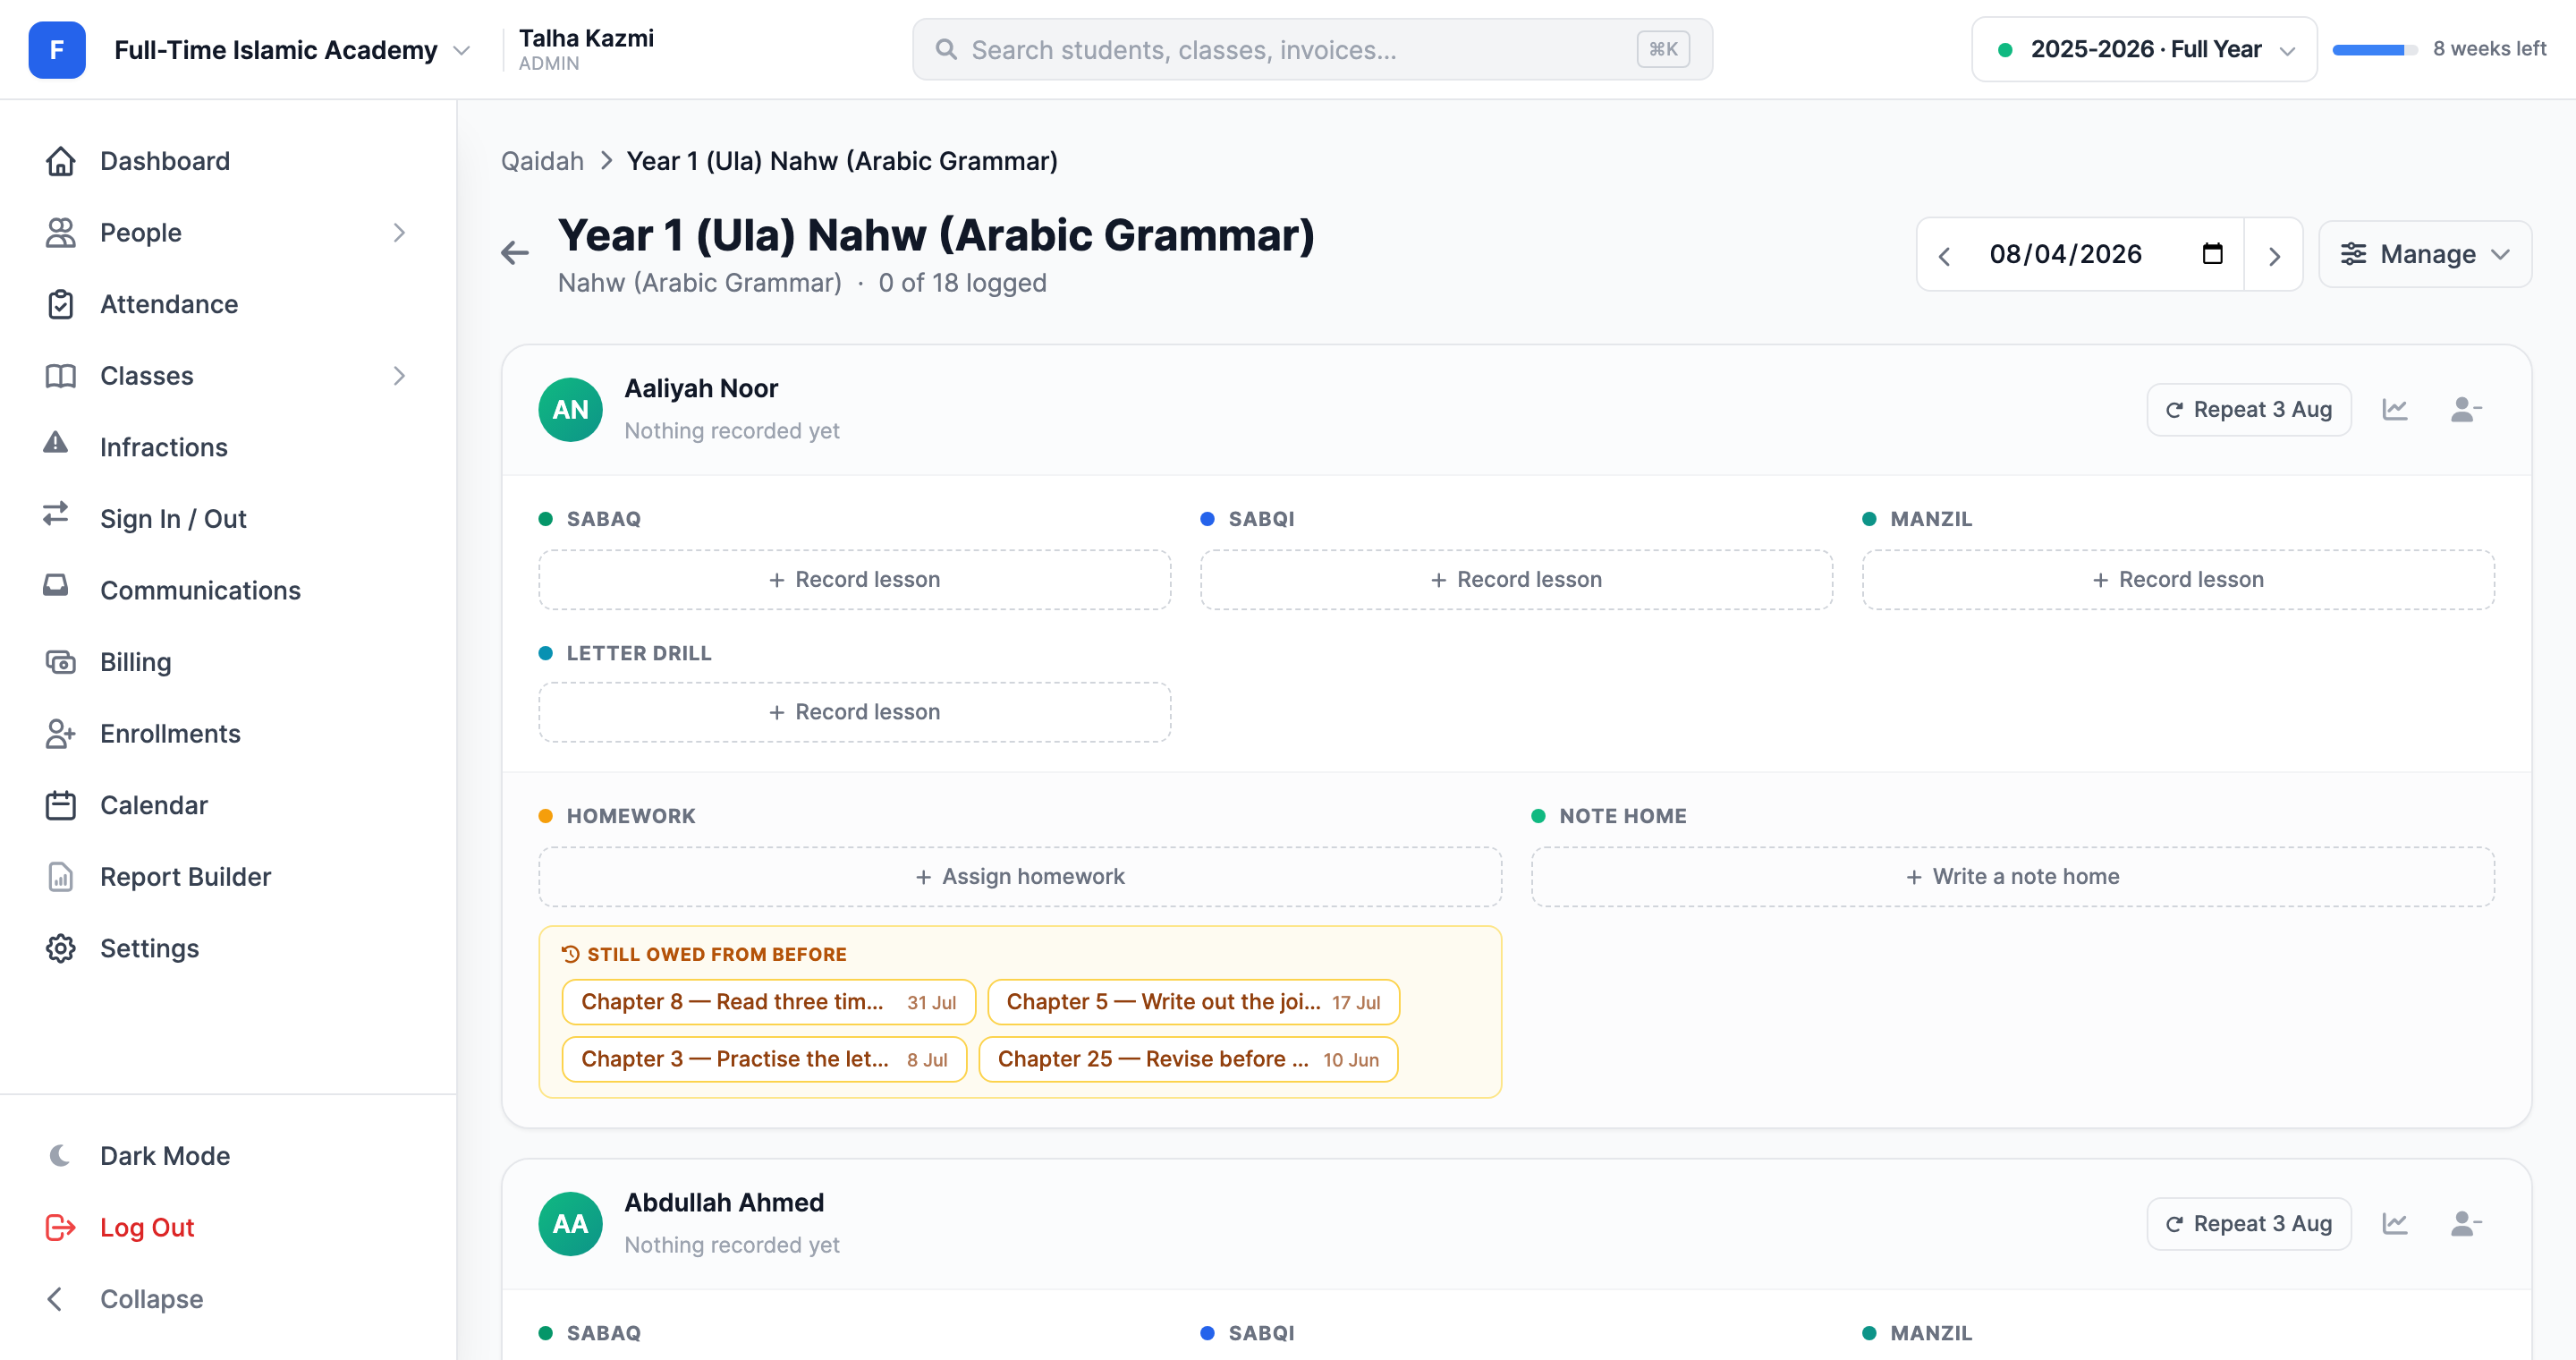The height and width of the screenshot is (1360, 2576).
Task: Open the Dashboard home icon
Action: tap(60, 161)
